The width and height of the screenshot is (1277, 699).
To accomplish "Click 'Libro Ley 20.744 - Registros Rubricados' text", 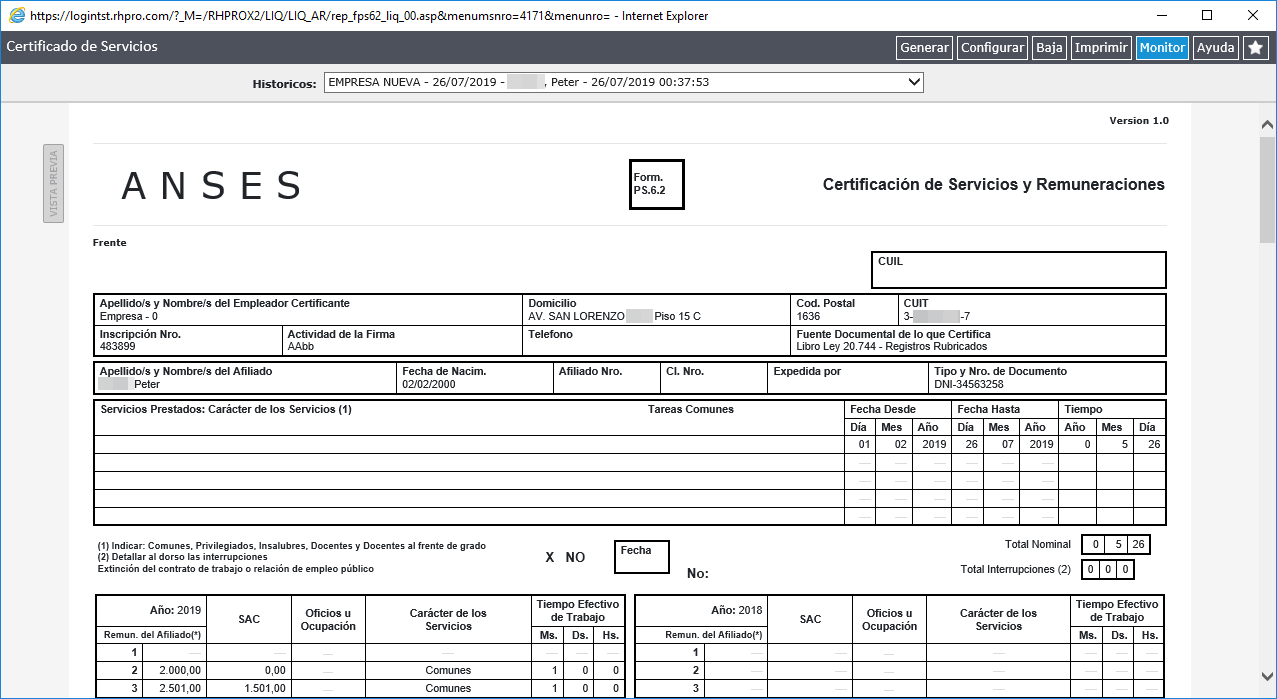I will (892, 346).
